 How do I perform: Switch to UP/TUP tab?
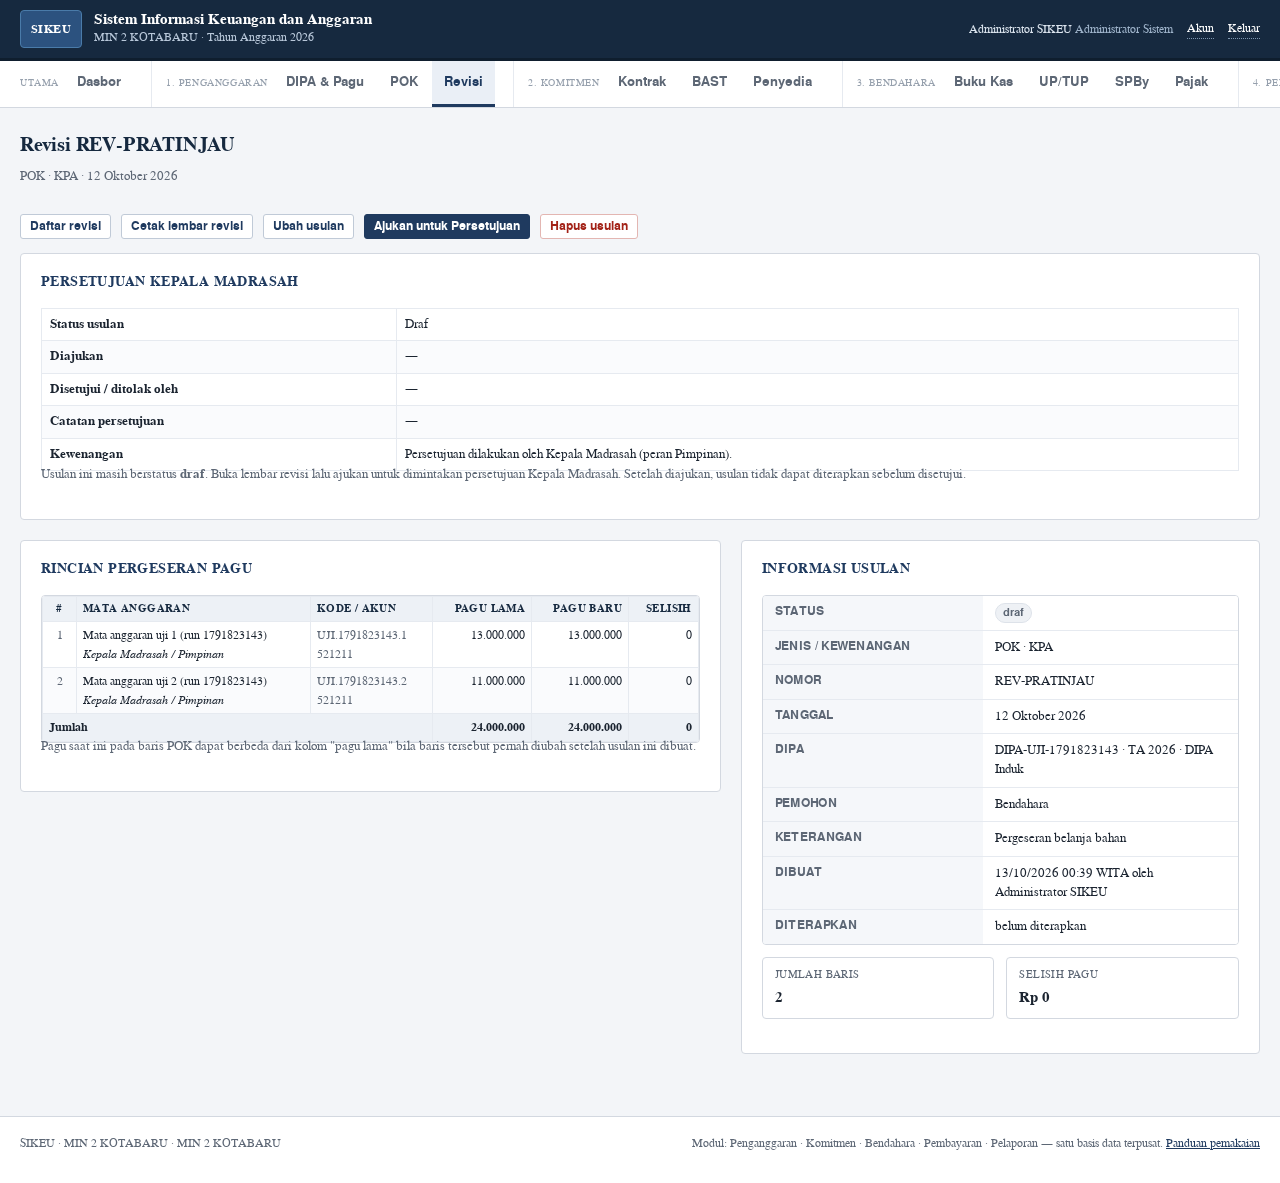[x=1064, y=82]
